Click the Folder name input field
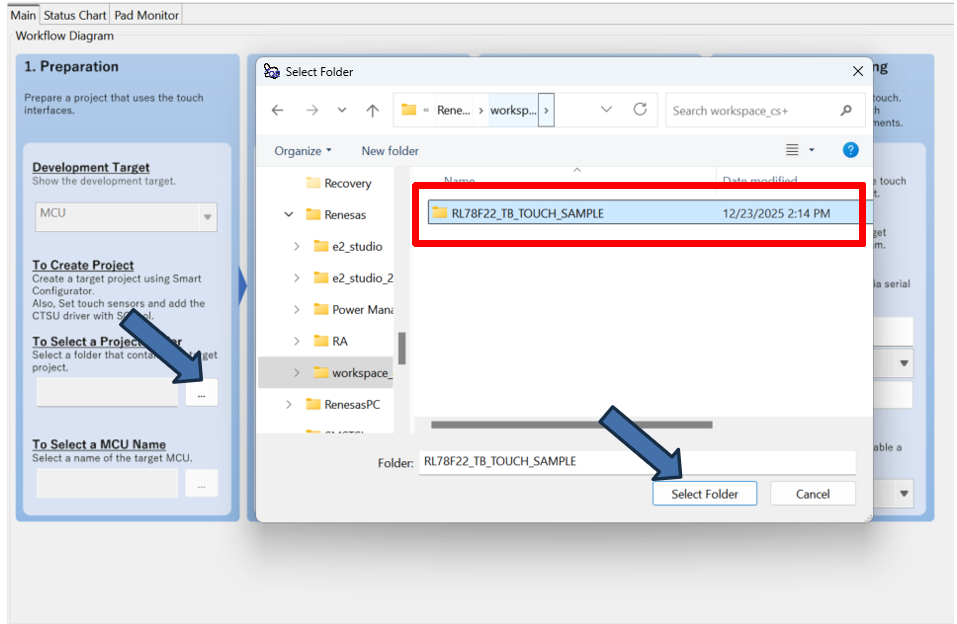 point(637,462)
